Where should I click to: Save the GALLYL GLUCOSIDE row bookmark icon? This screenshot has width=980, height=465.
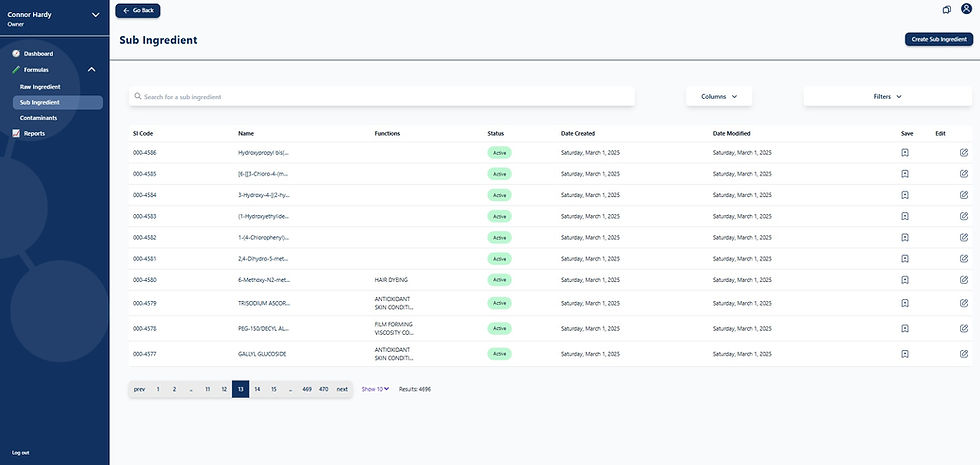pos(904,354)
